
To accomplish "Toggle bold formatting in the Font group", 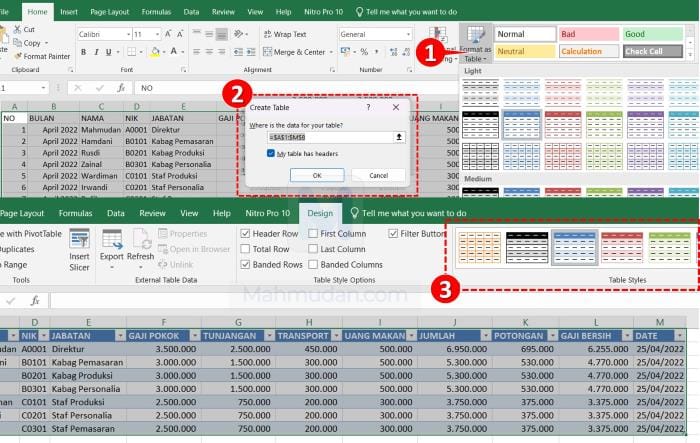I will click(83, 51).
